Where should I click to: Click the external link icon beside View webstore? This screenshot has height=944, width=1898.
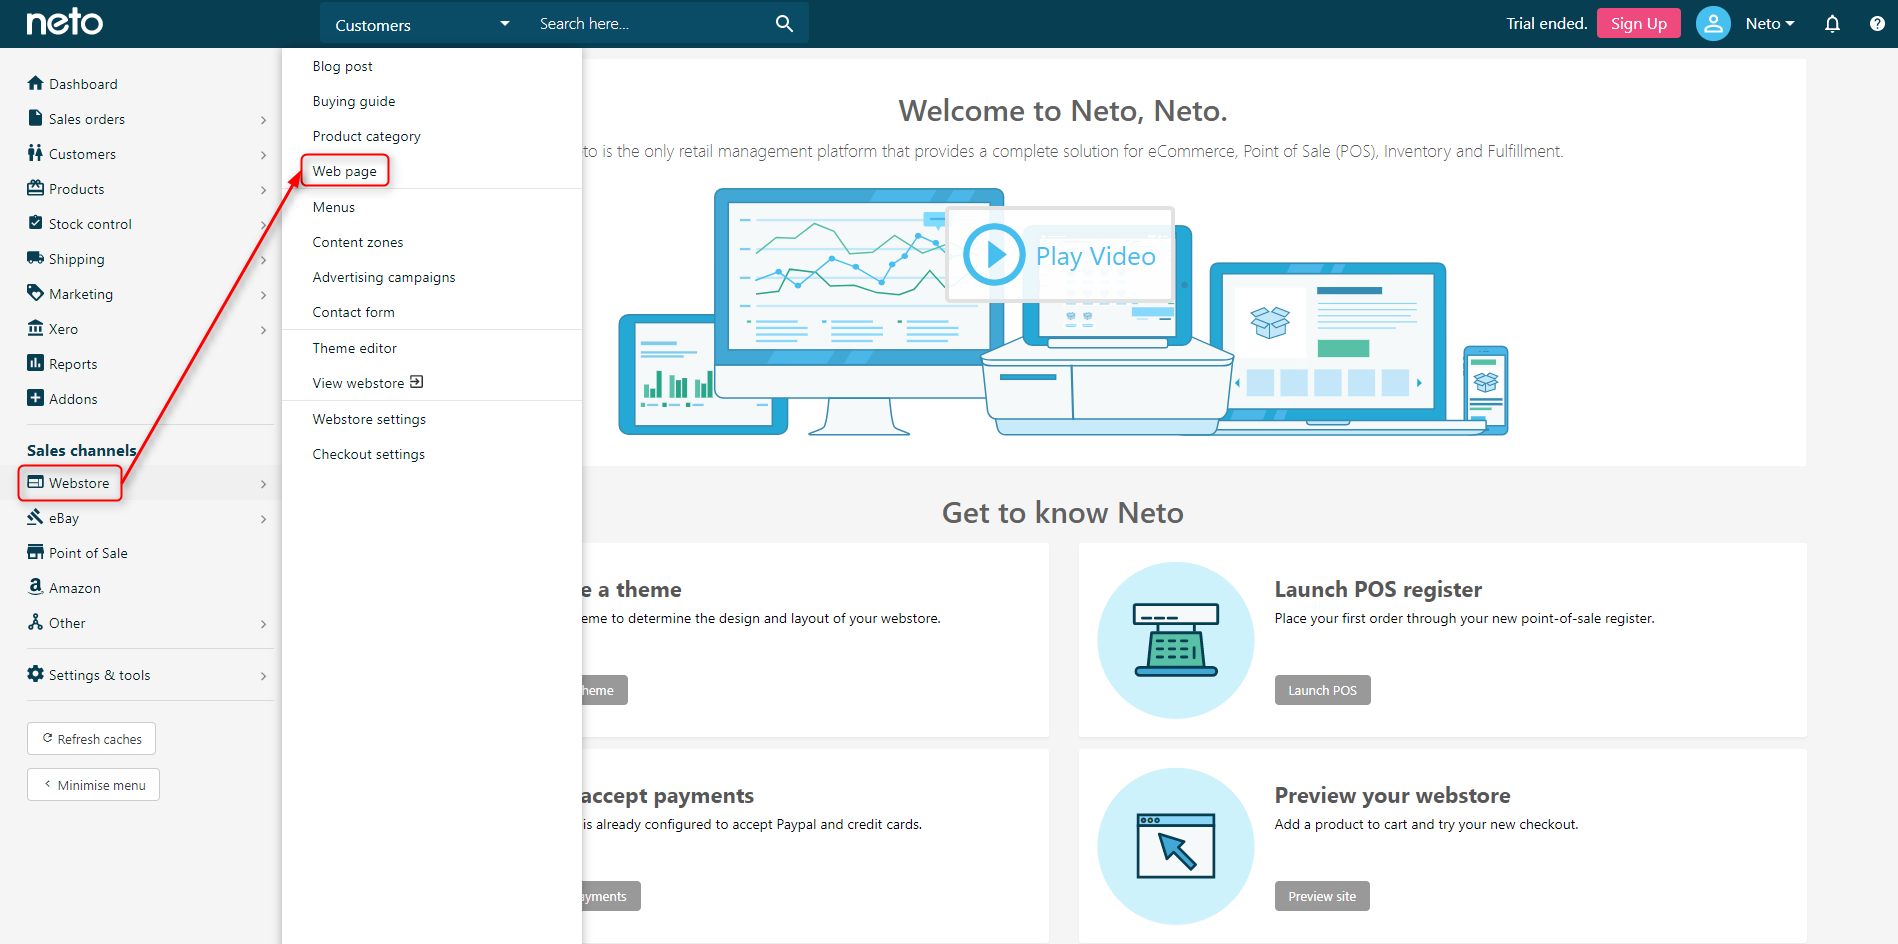pyautogui.click(x=417, y=382)
